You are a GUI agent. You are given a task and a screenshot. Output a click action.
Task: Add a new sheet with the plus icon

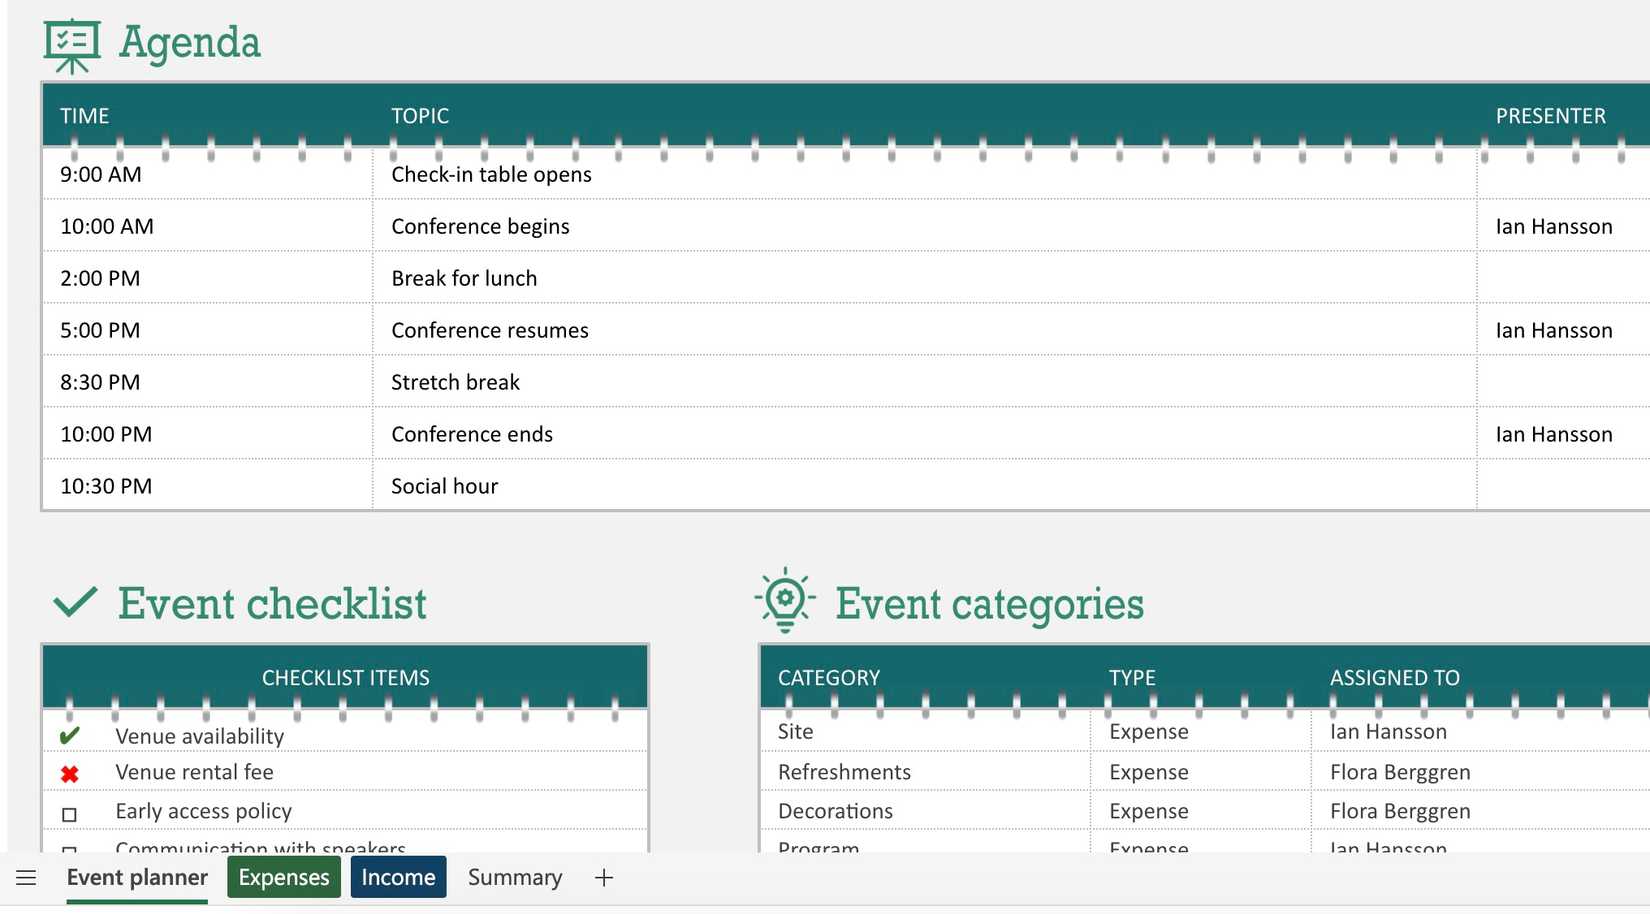pos(604,877)
